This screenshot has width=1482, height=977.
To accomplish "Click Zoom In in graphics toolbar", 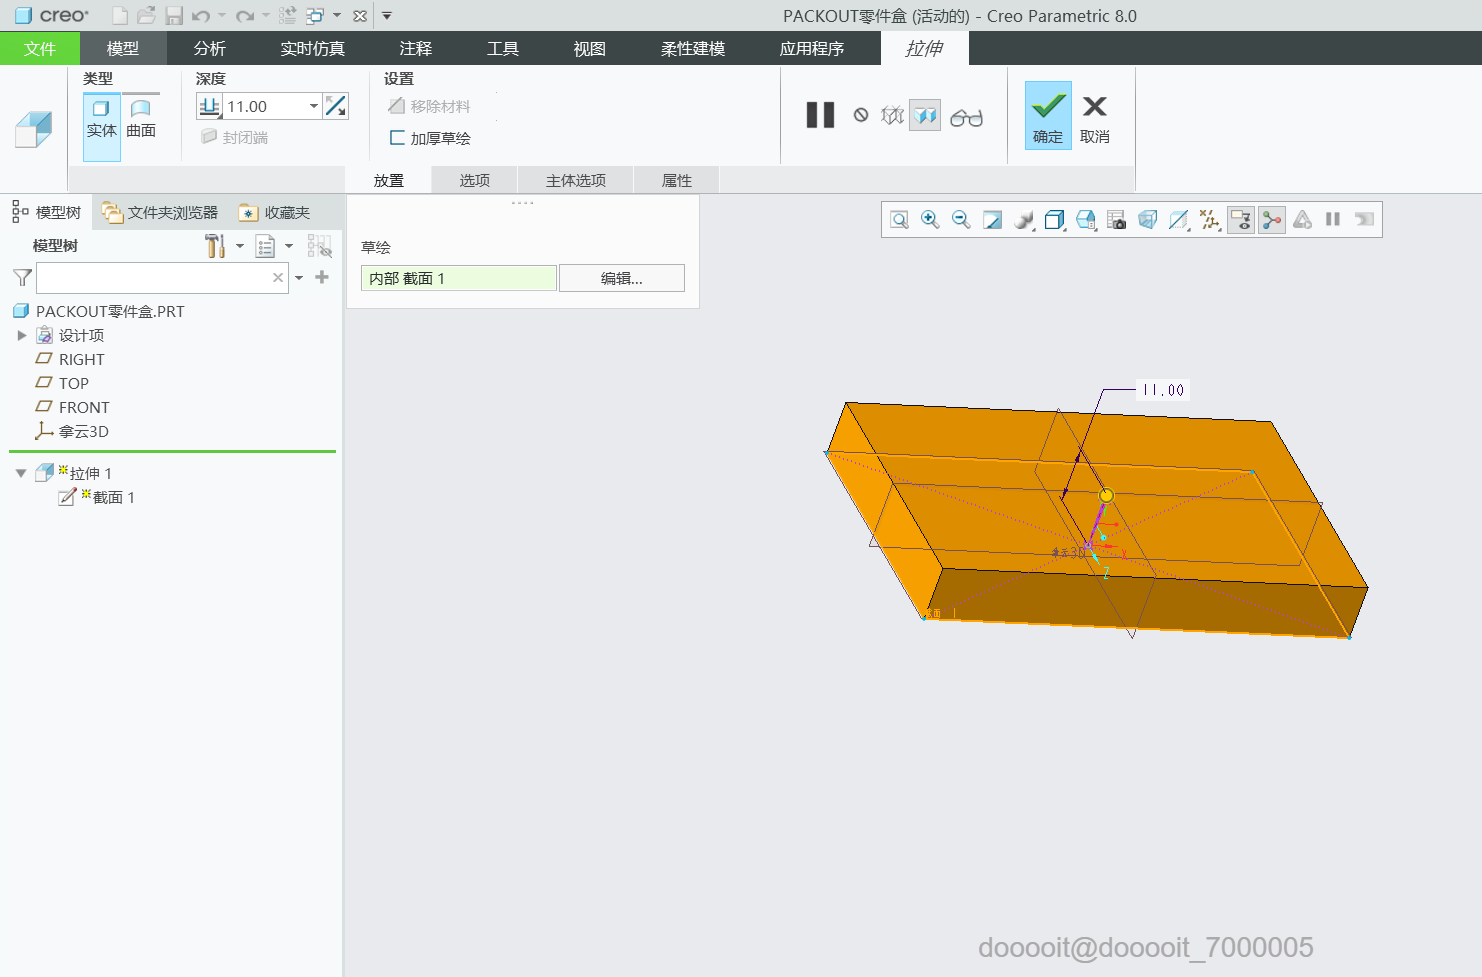I will tap(930, 220).
